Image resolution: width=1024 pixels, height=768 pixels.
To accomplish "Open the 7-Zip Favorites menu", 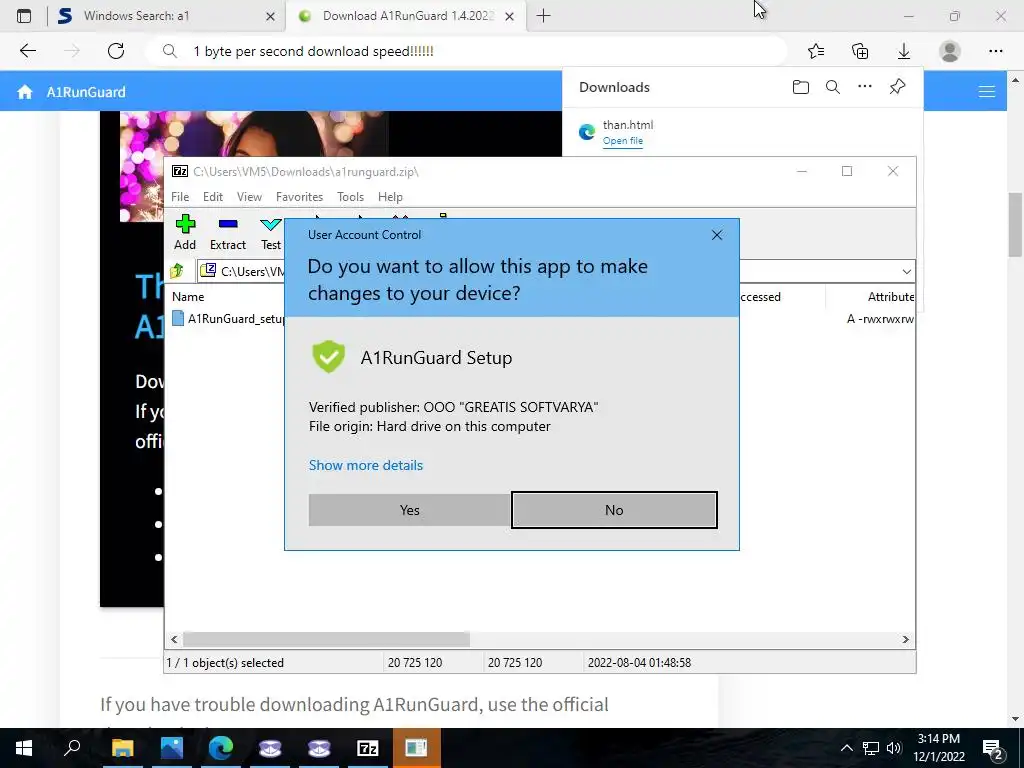I will point(299,197).
